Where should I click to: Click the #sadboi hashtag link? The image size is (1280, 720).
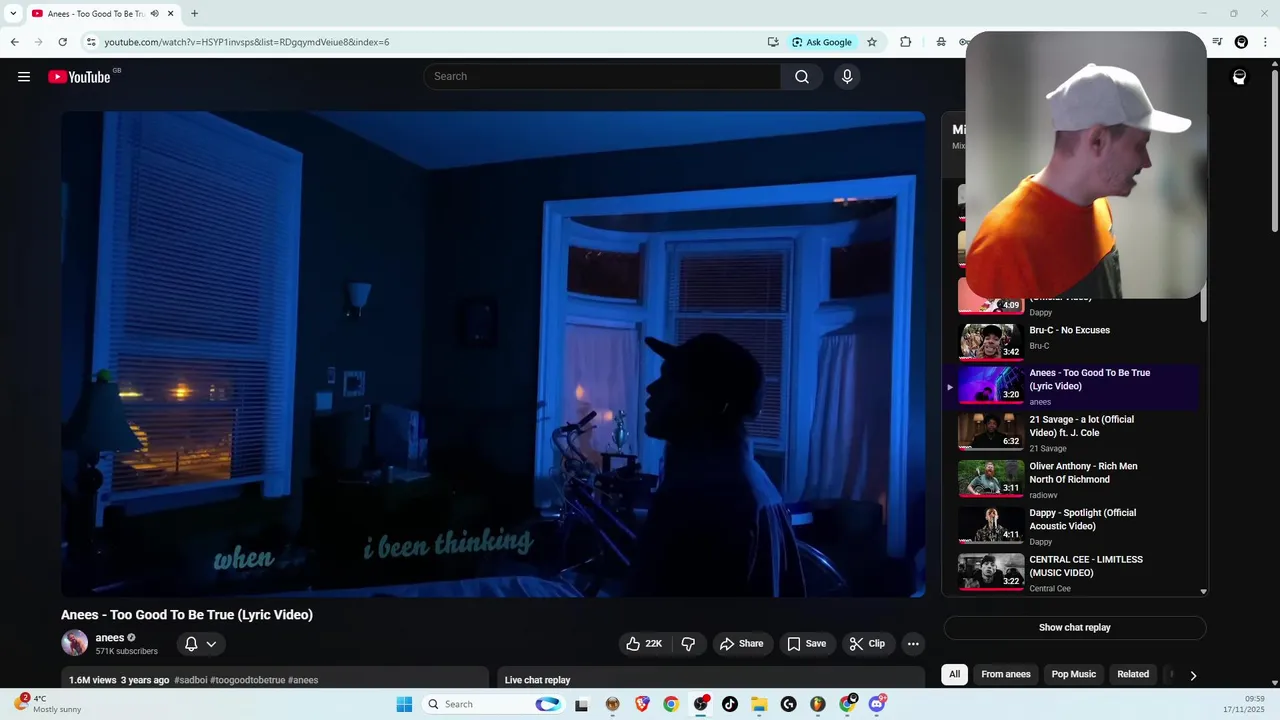coord(190,680)
